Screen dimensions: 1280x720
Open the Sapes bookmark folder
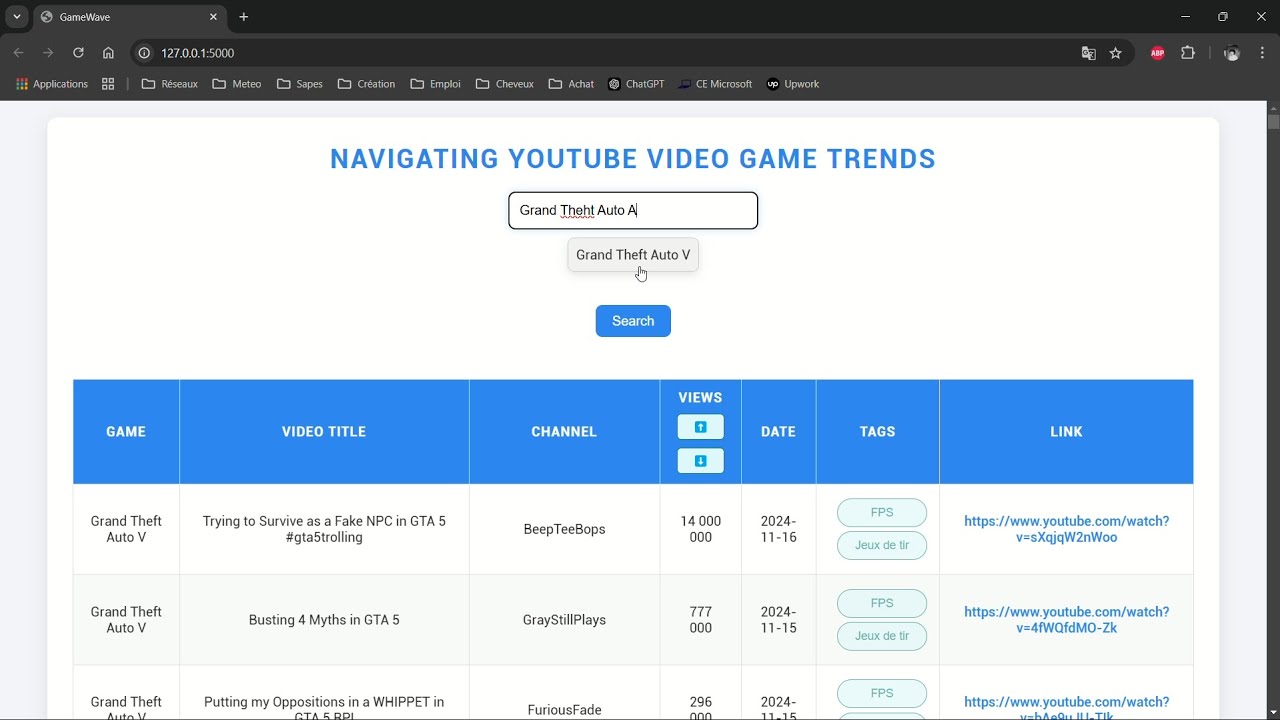[x=300, y=84]
